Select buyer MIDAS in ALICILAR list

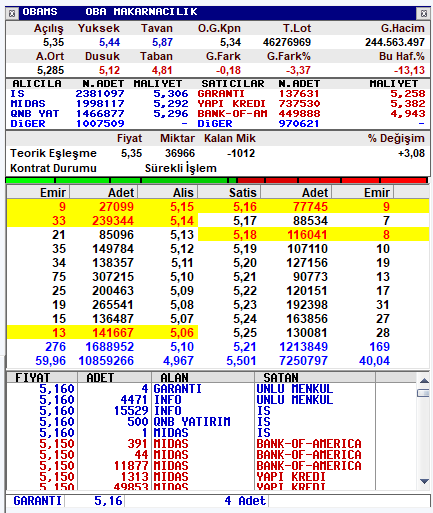coord(28,104)
